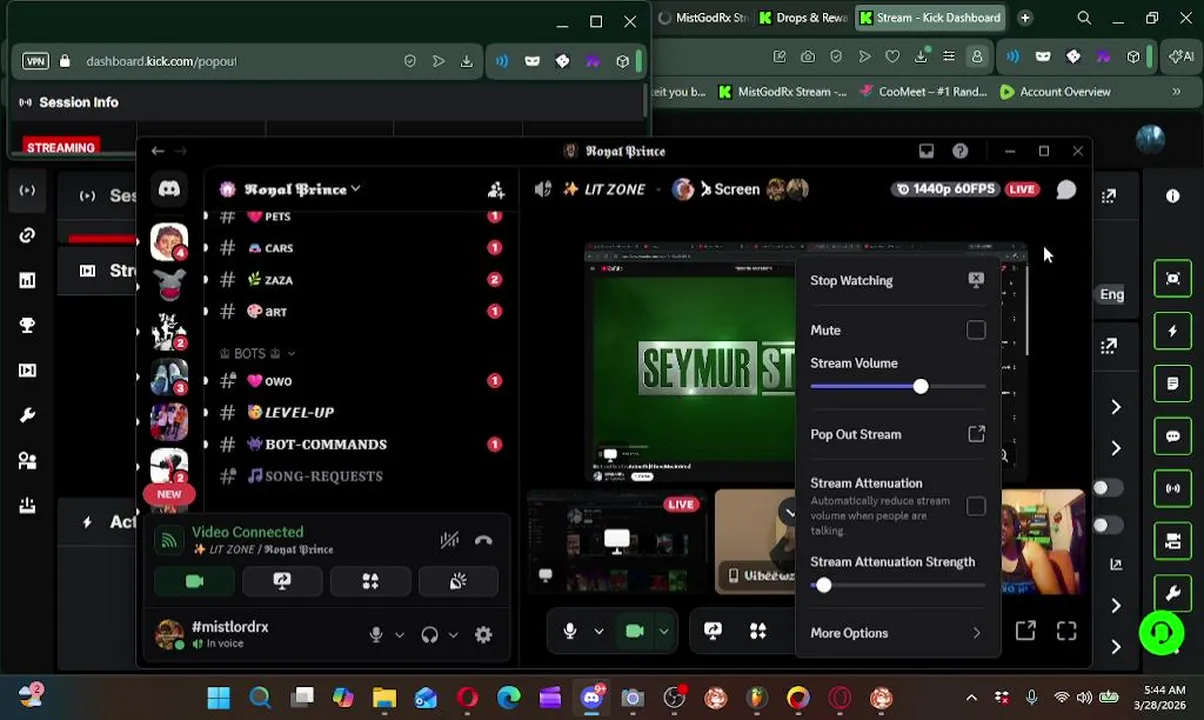The image size is (1204, 720).
Task: Click the popout window address bar URL
Action: pyautogui.click(x=161, y=61)
